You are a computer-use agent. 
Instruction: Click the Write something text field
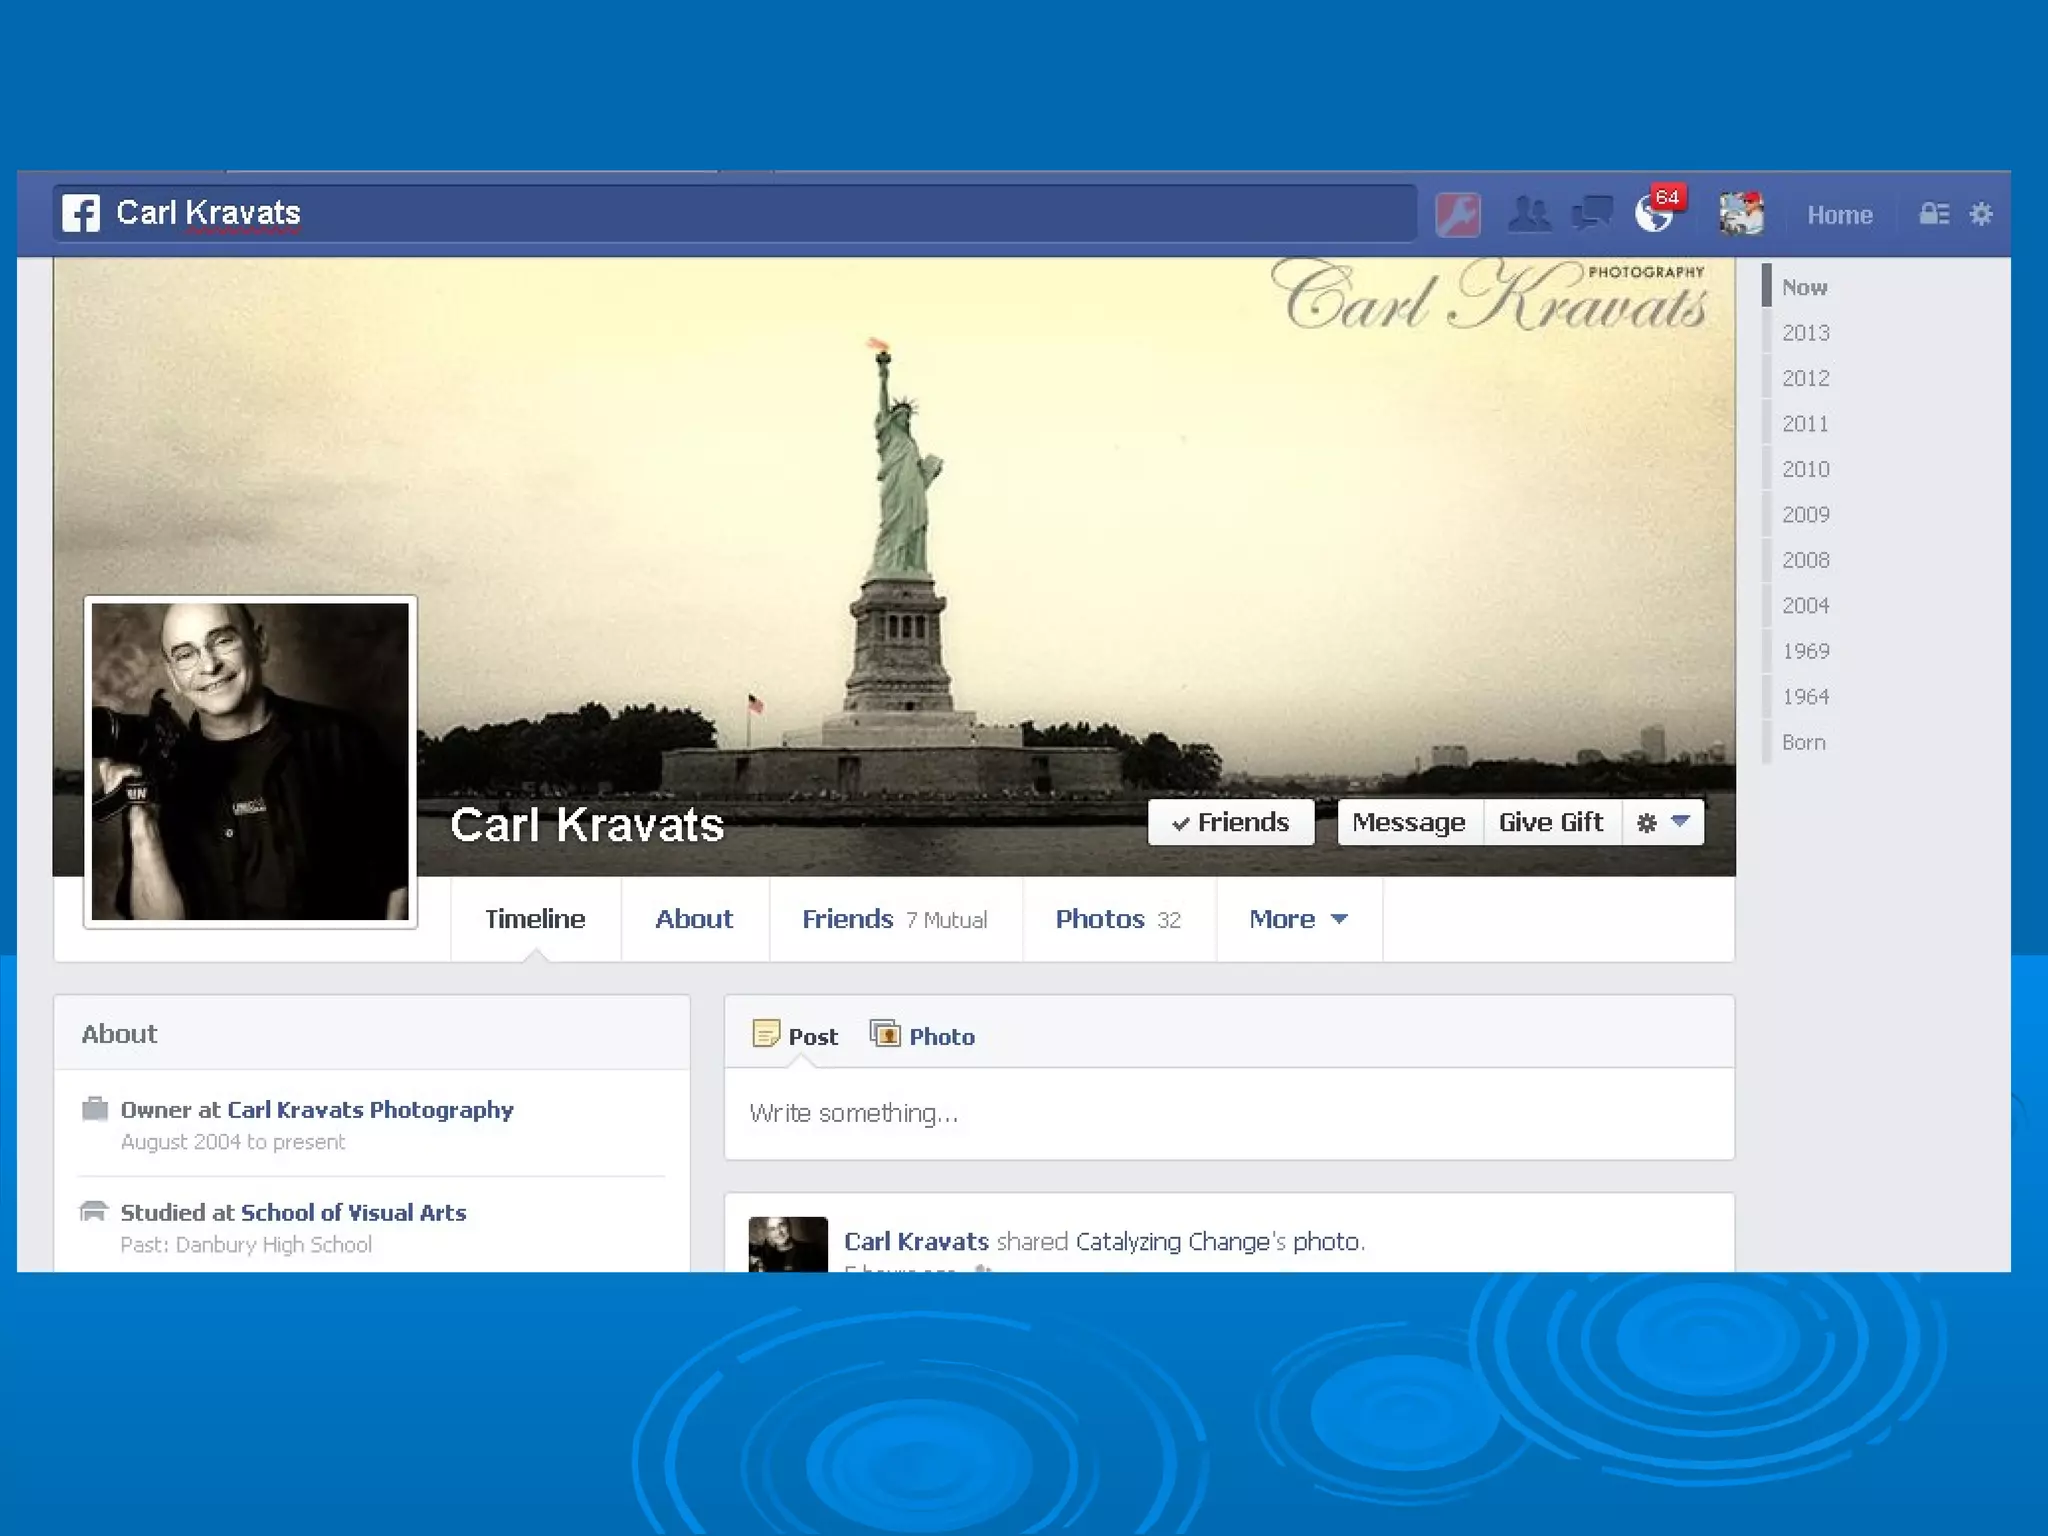(1228, 1113)
